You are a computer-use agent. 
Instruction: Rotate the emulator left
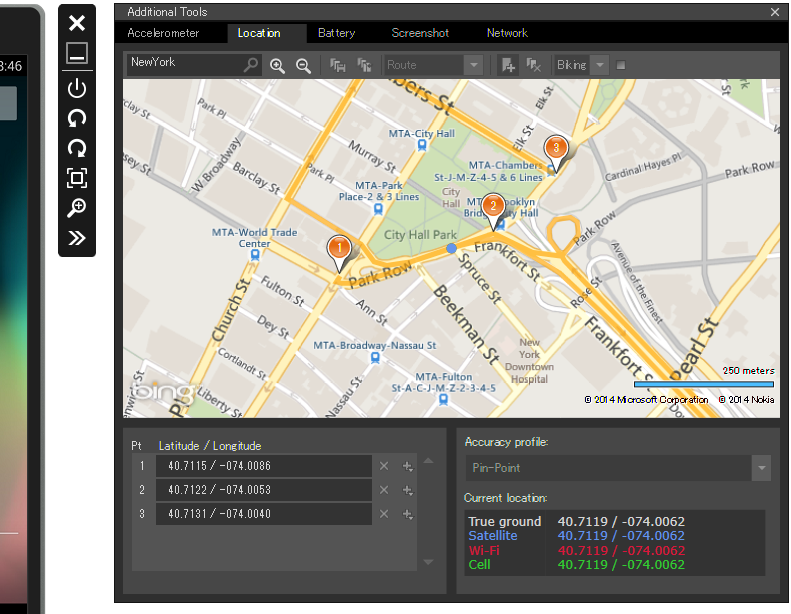(77, 118)
